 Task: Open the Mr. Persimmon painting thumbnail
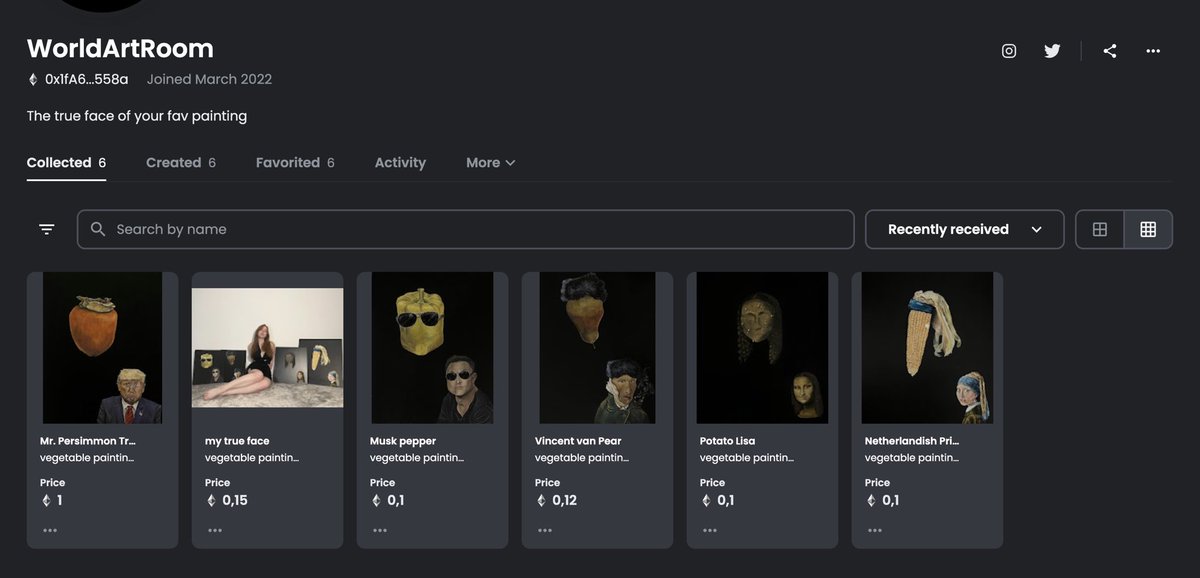click(102, 347)
